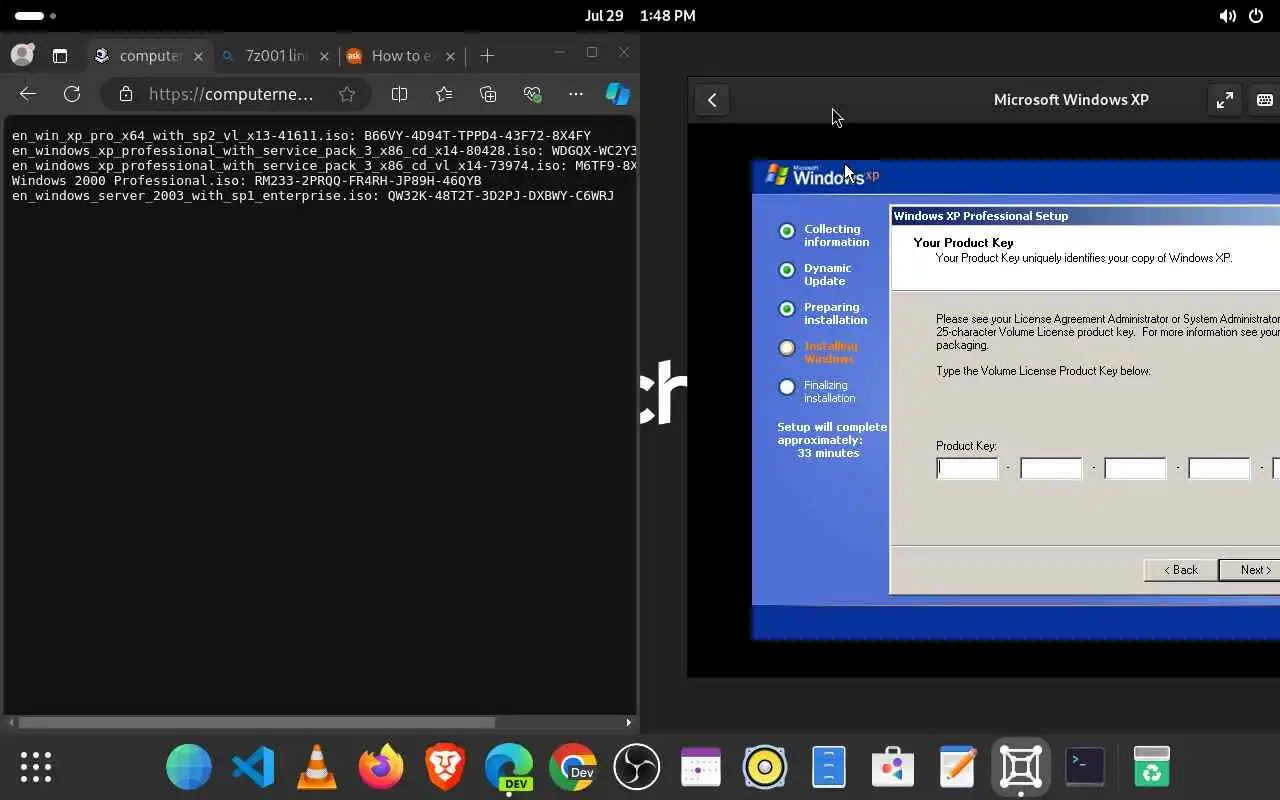Open the volume system menu
The height and width of the screenshot is (800, 1280).
1228,16
